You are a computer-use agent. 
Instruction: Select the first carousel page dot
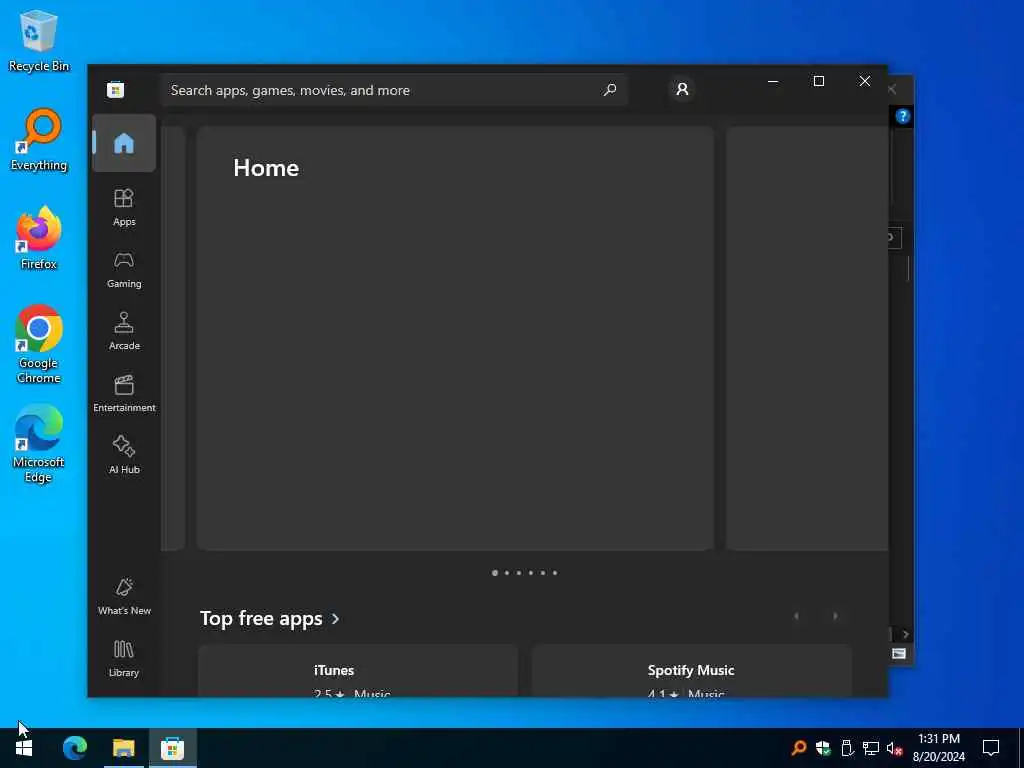click(x=495, y=573)
